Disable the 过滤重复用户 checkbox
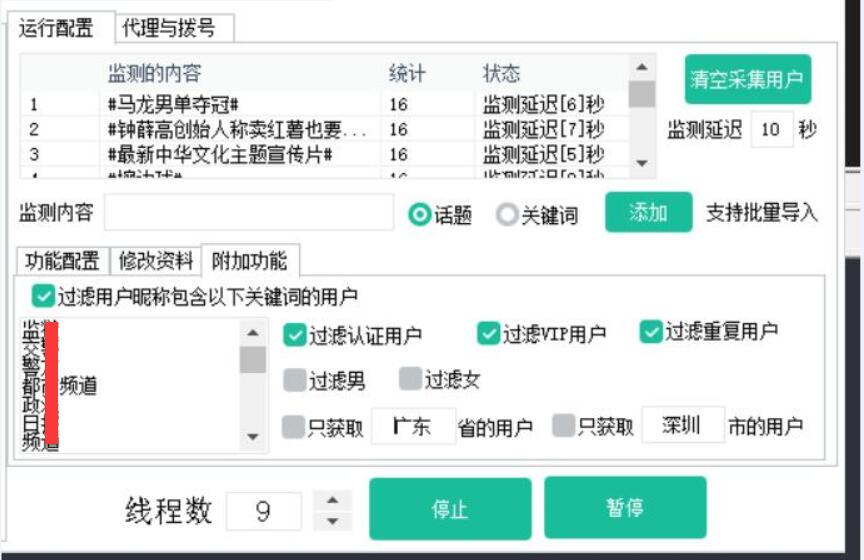Viewport: 864px width, 560px height. [x=652, y=331]
